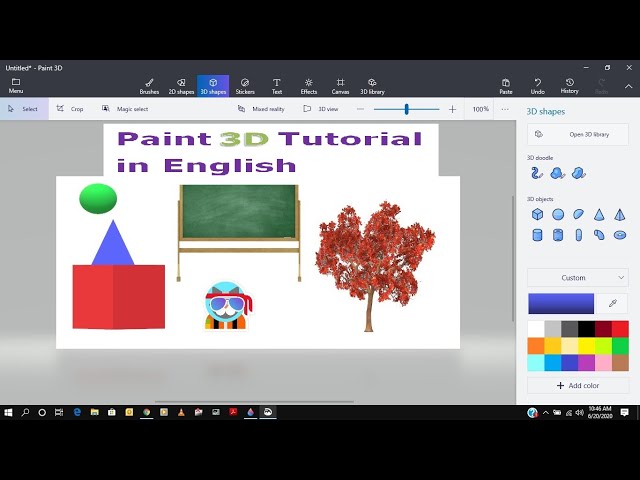Click the red cube on canvas
640x480 pixels.
pyautogui.click(x=119, y=297)
